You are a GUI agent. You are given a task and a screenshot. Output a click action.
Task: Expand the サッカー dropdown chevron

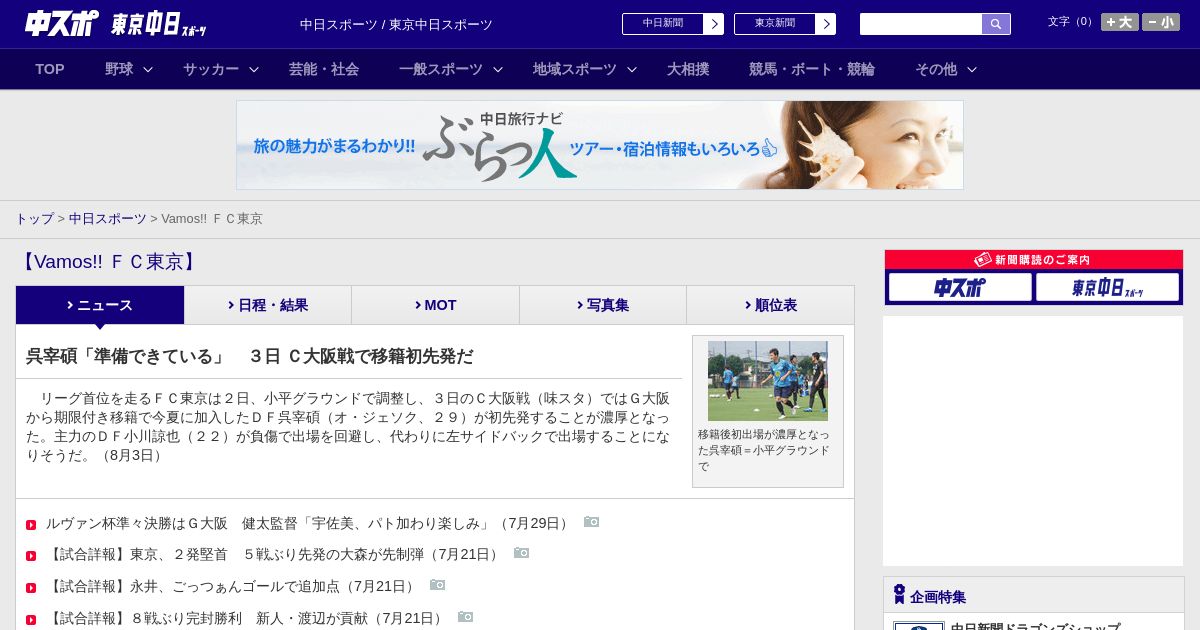(254, 69)
